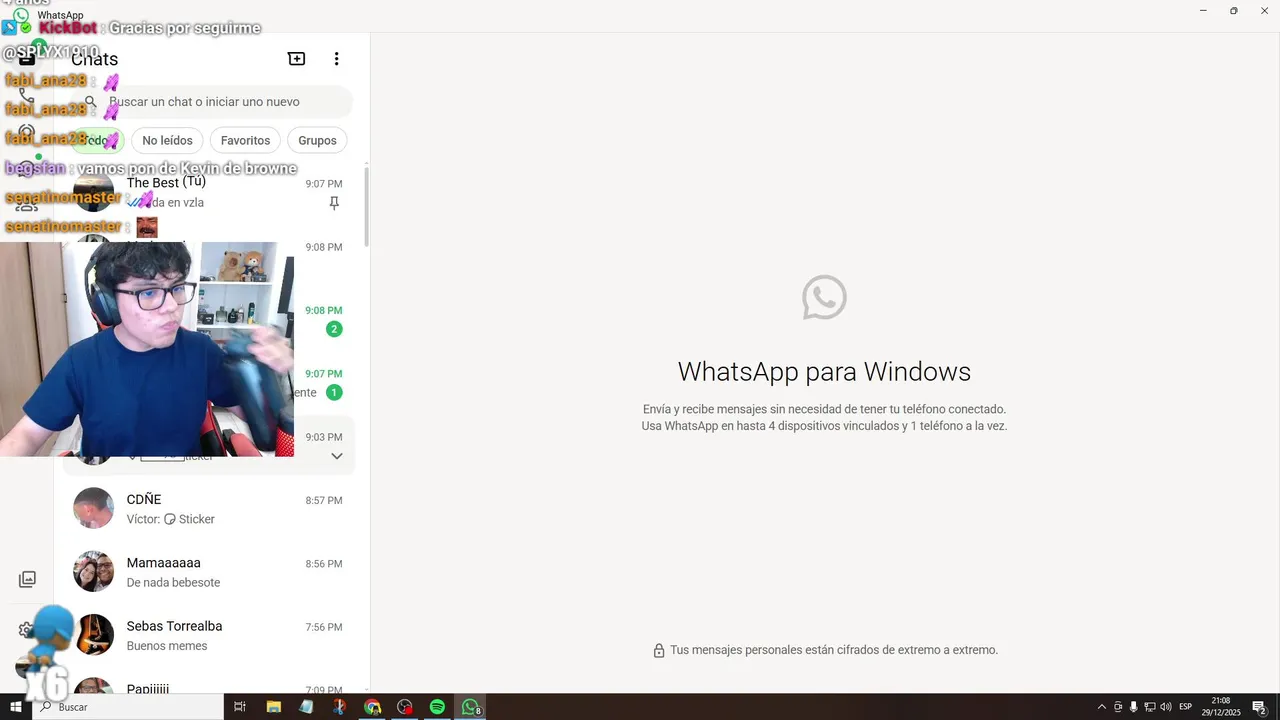Click the Mamaaaaaa profile picture
The width and height of the screenshot is (1280, 720).
coord(94,571)
